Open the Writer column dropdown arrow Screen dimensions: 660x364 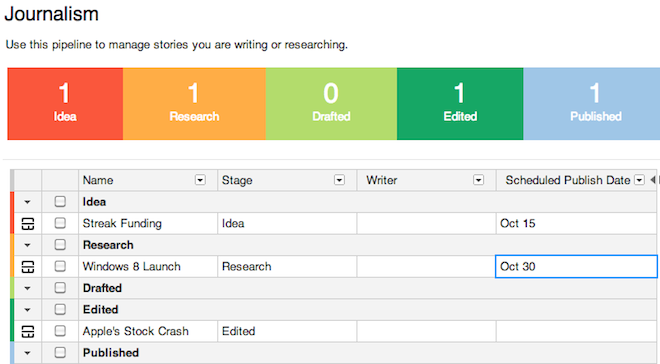(478, 180)
